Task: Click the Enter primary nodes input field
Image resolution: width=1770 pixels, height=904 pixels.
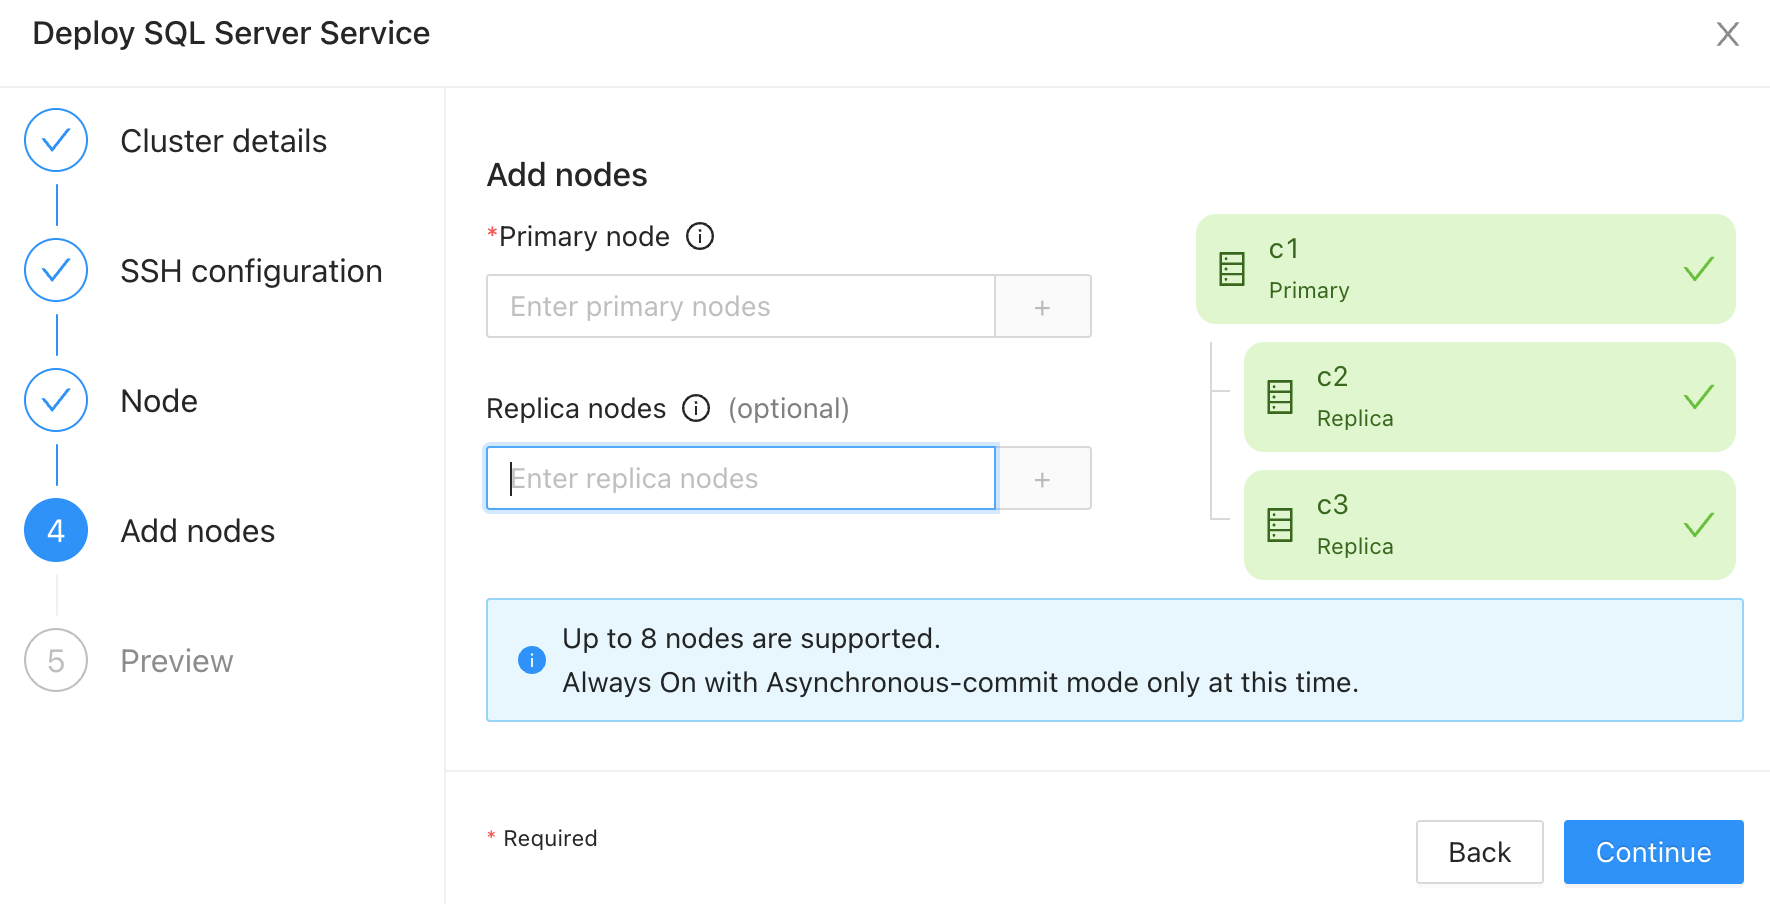Action: pyautogui.click(x=740, y=307)
